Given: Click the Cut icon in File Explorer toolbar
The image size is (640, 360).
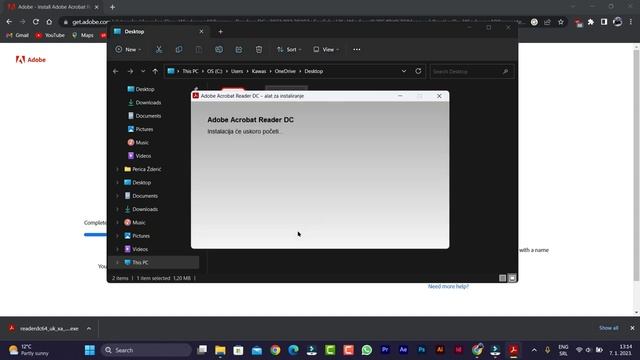Looking at the screenshot, I should [x=159, y=49].
